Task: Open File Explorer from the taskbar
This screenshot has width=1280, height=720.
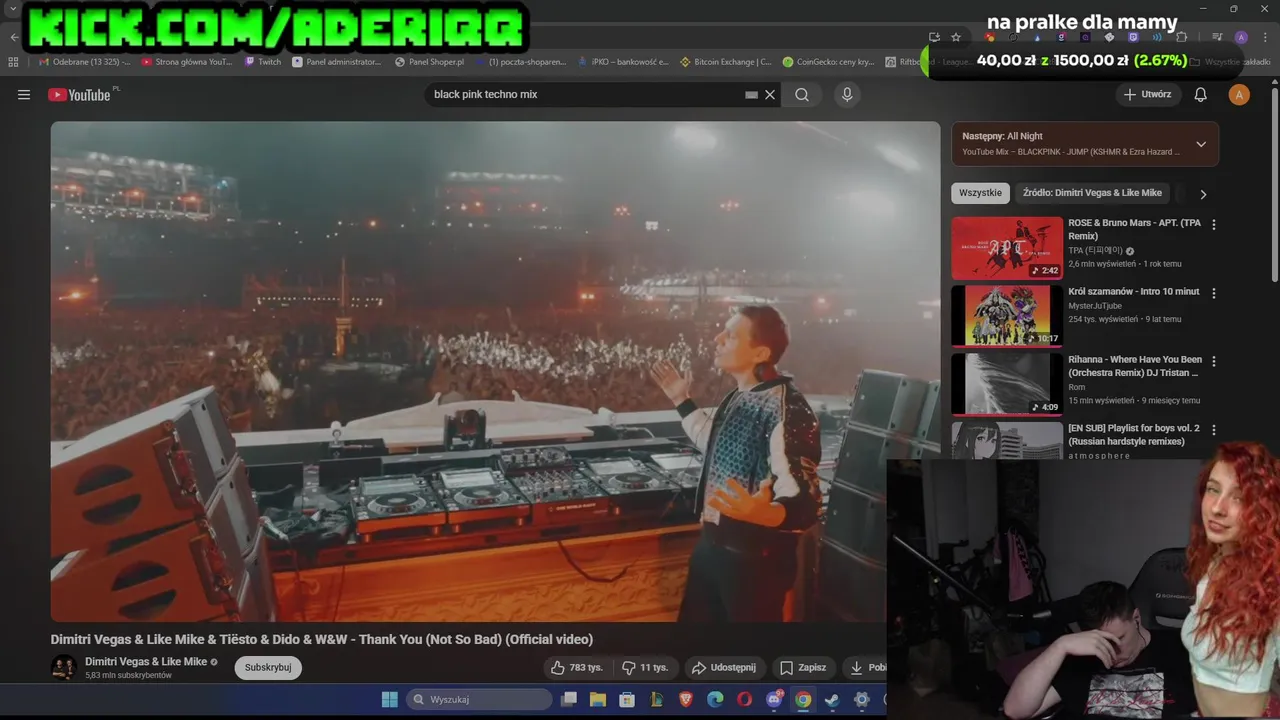Action: pyautogui.click(x=598, y=699)
